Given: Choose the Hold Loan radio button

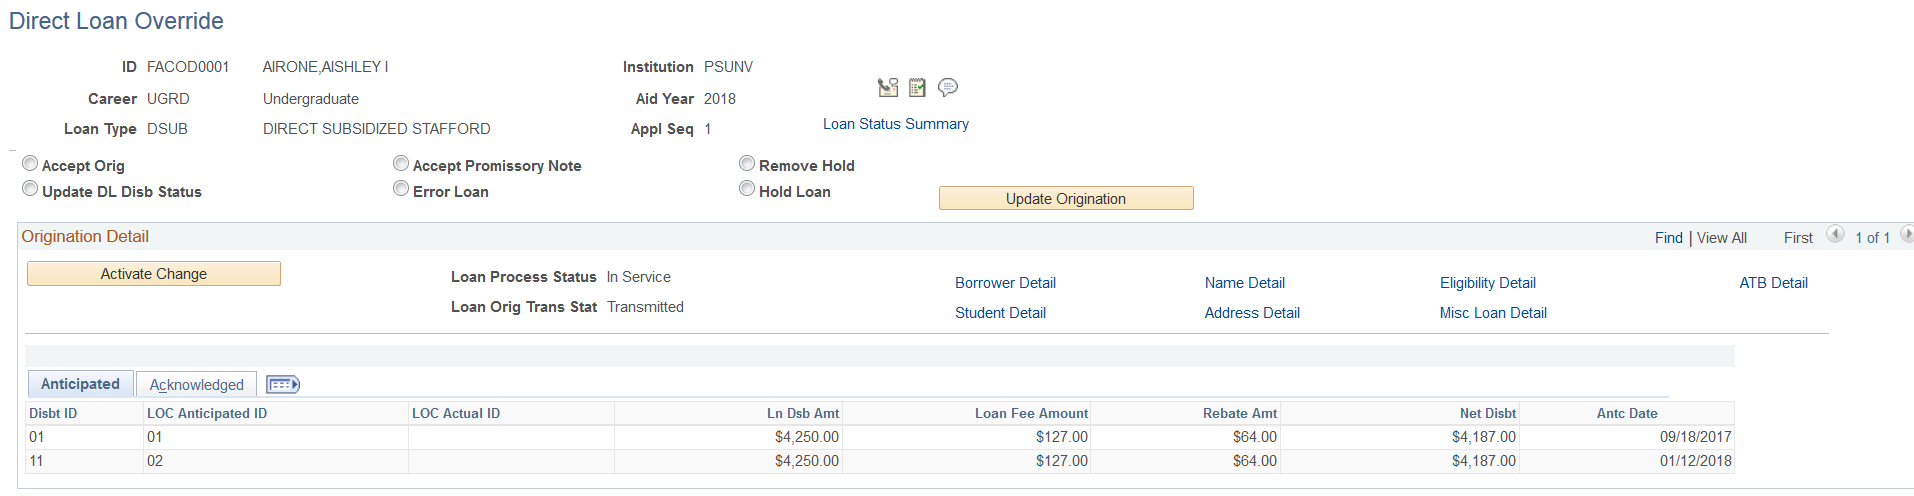Looking at the screenshot, I should click(747, 190).
